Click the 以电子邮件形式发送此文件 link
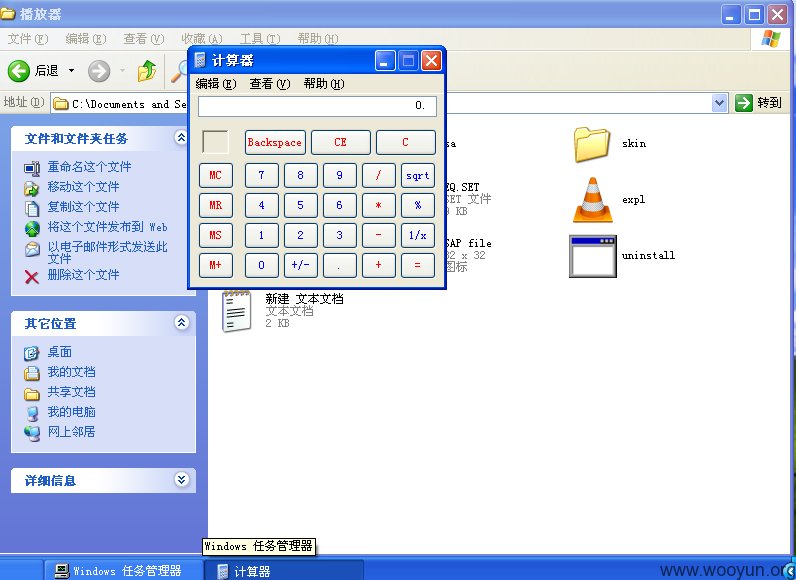Screen dimensions: 796x580 pyautogui.click(x=107, y=252)
